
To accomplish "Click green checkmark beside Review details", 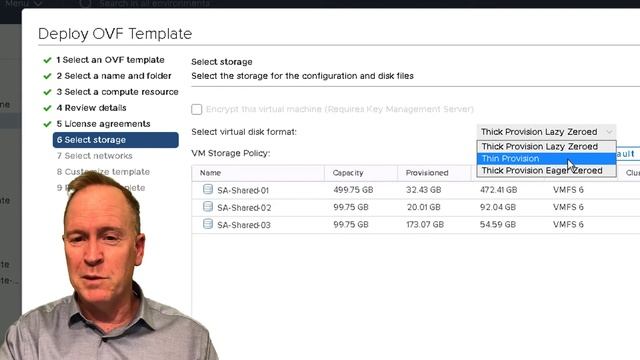I will tap(47, 108).
